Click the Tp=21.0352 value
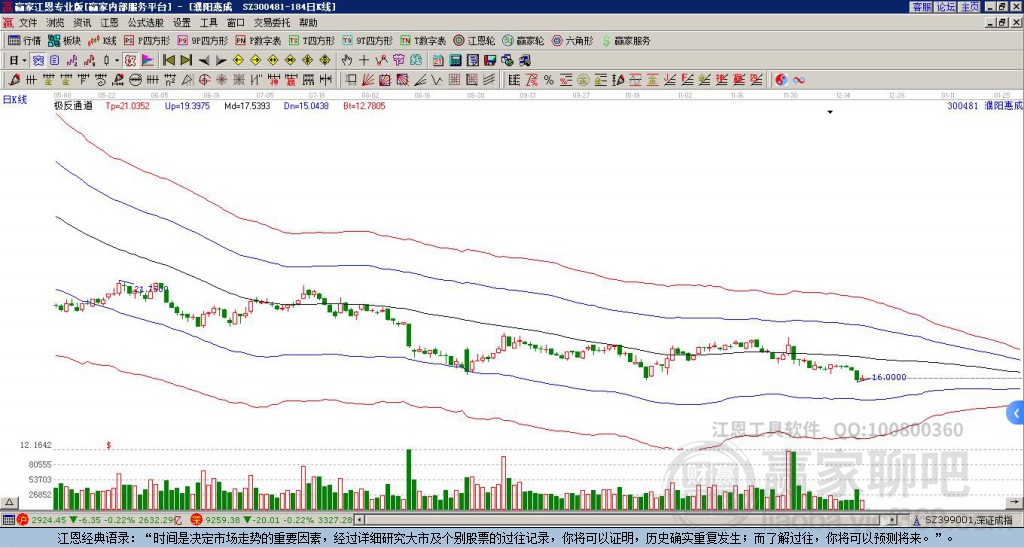Viewport: 1024px width, 548px height. pyautogui.click(x=127, y=105)
